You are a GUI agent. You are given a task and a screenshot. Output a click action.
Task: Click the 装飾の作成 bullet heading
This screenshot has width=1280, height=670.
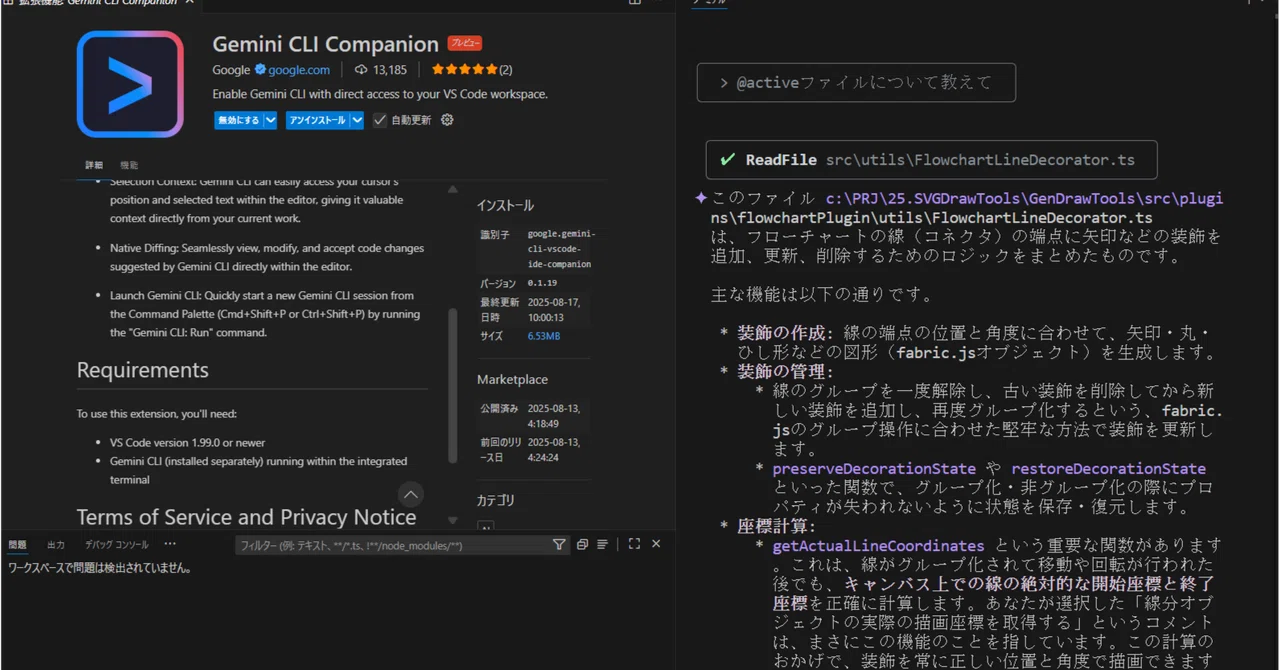click(x=785, y=333)
